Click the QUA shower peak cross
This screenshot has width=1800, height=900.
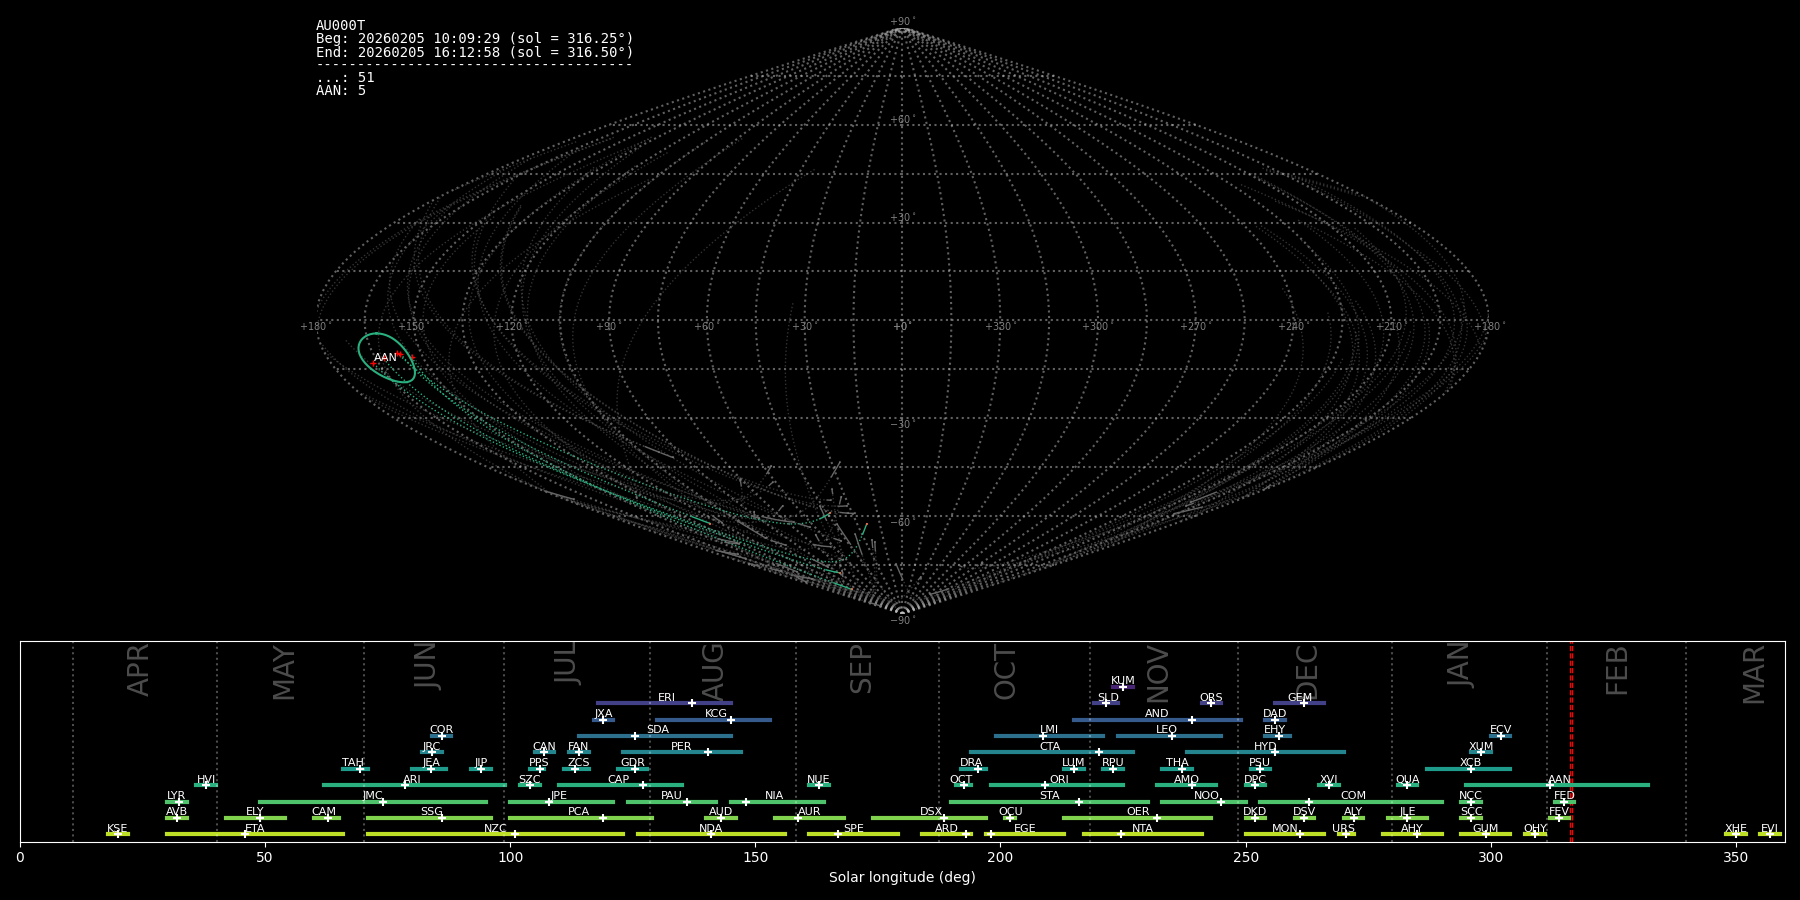click(x=1407, y=785)
